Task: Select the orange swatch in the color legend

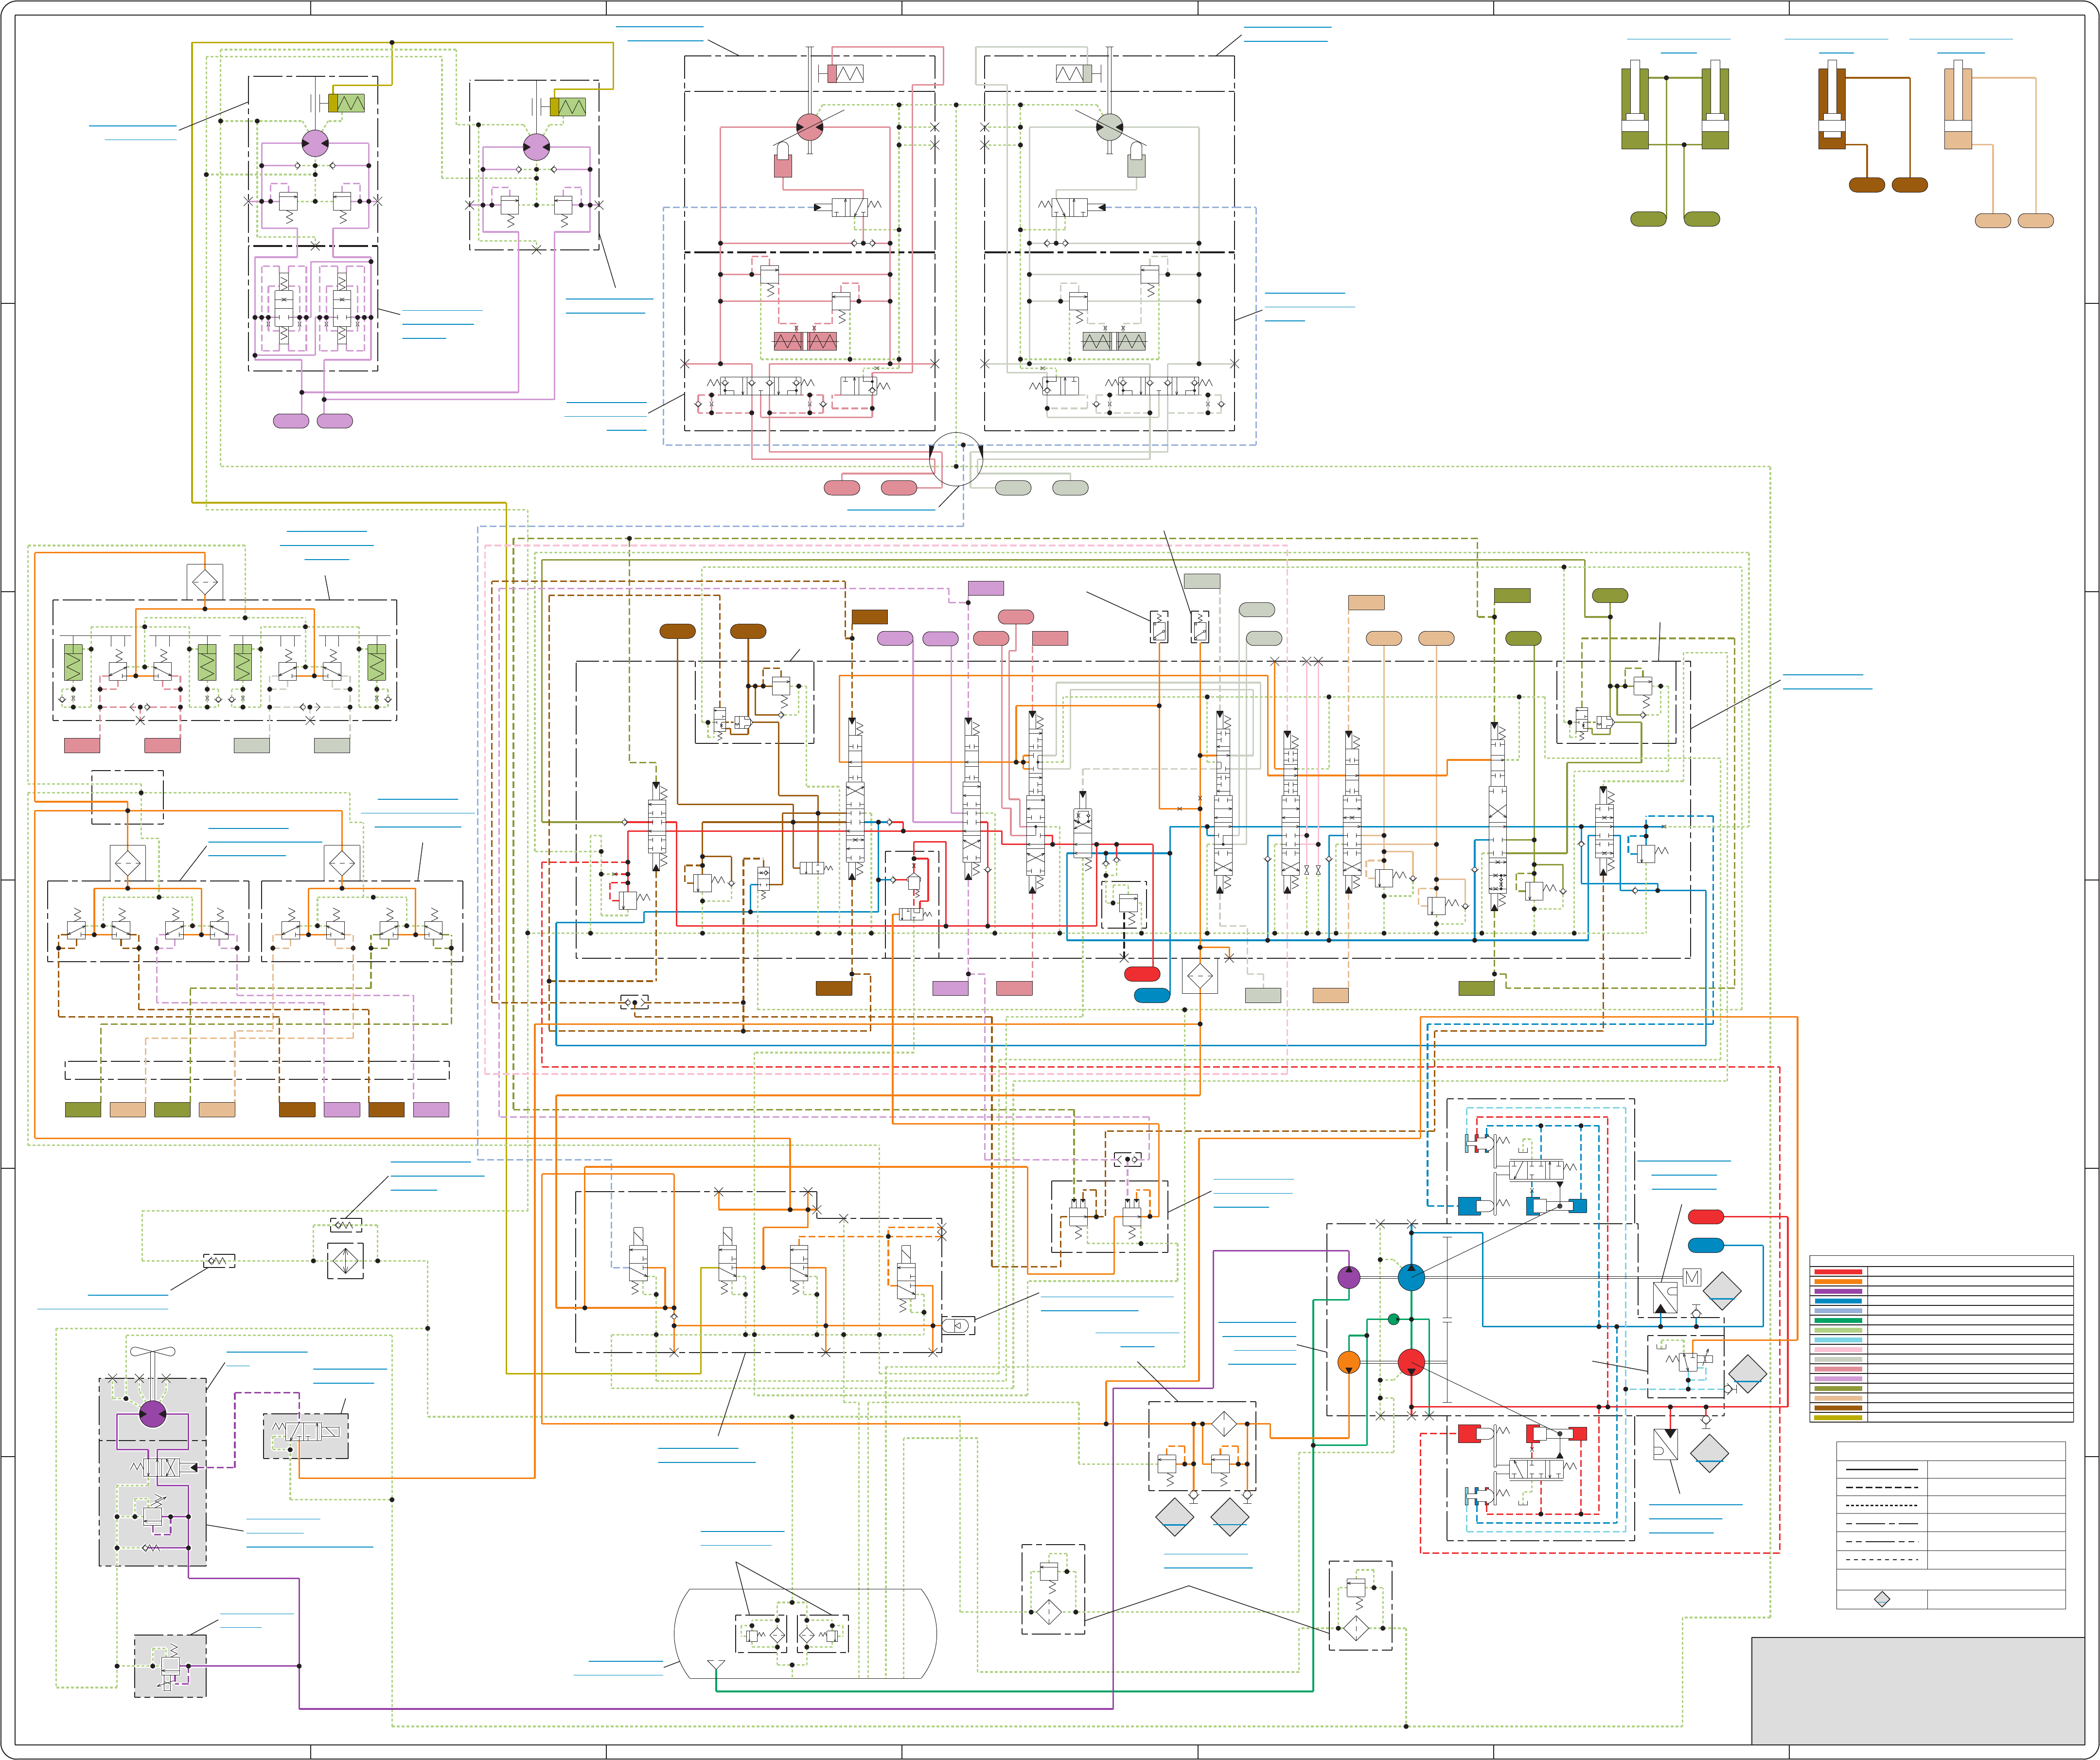Action: (1838, 1281)
